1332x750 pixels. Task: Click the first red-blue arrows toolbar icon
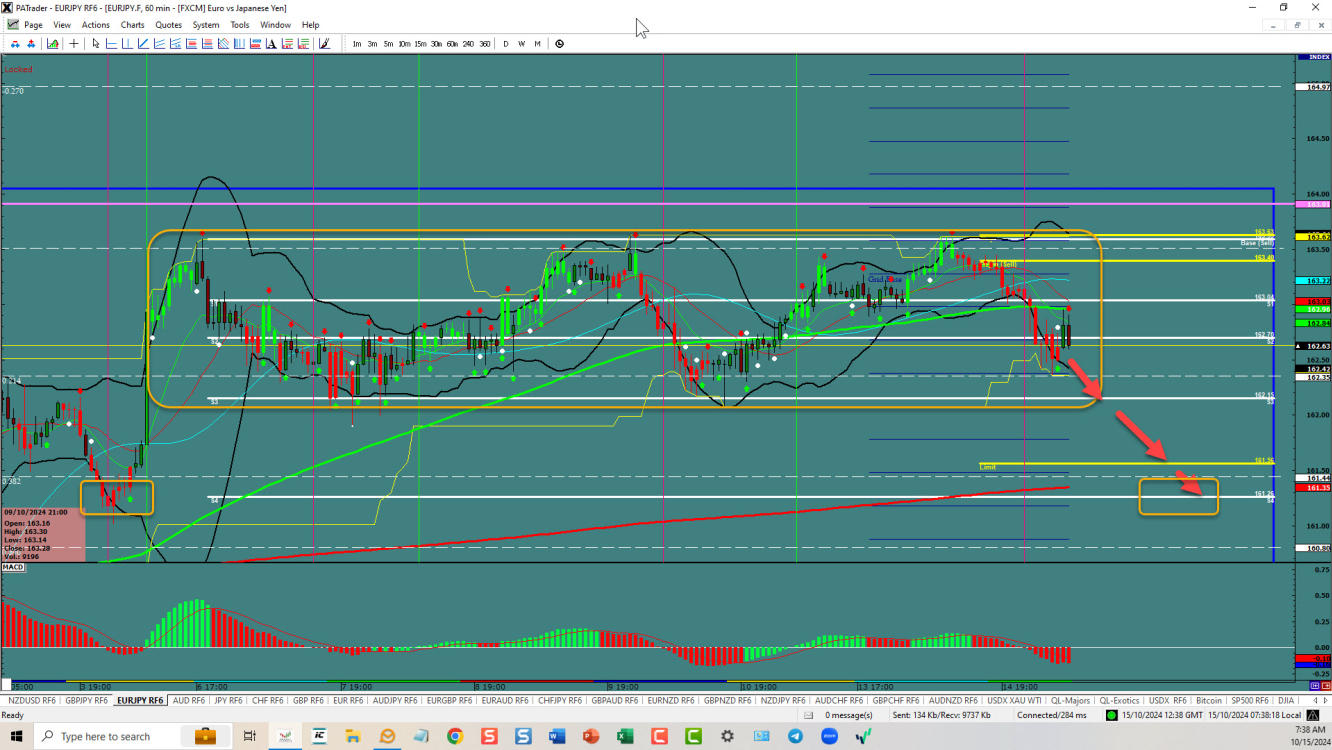point(15,44)
